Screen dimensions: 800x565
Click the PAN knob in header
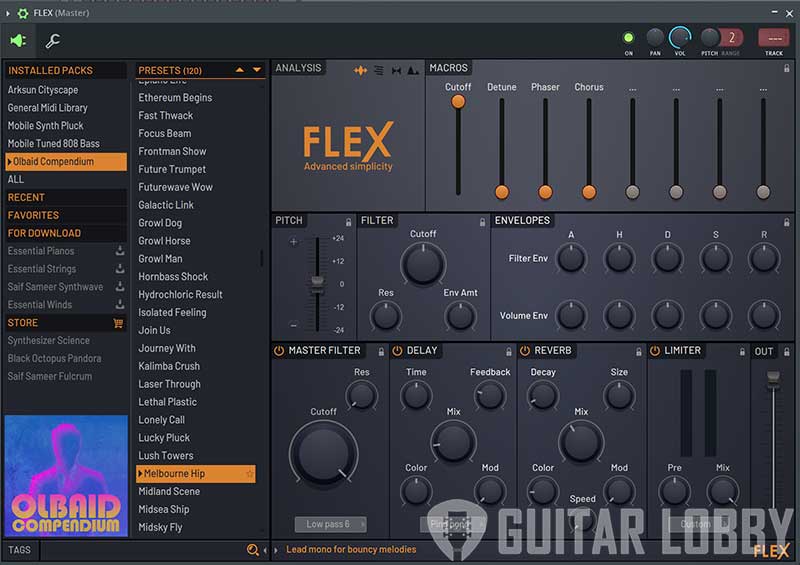655,37
